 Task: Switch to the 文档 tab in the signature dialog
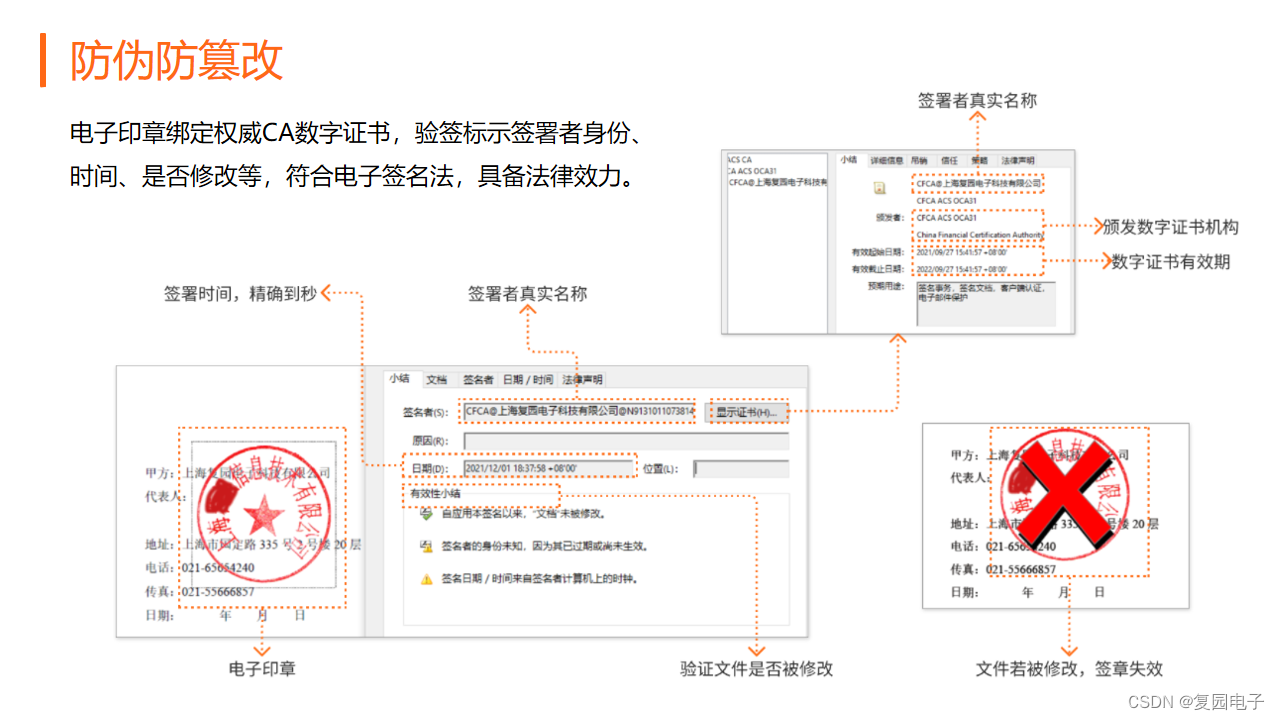[x=436, y=380]
